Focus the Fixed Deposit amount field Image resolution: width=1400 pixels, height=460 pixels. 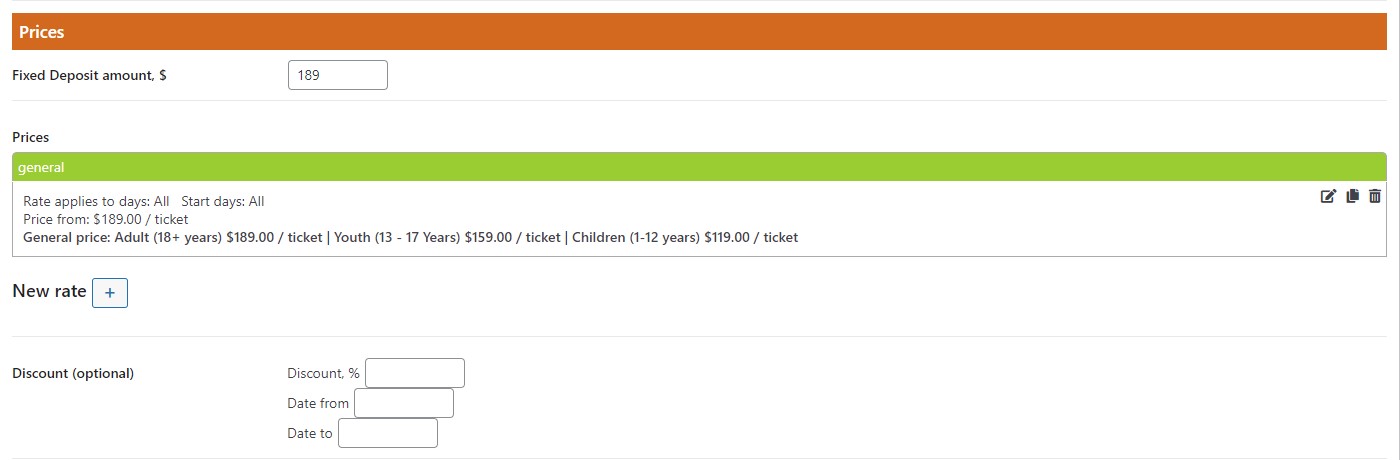(x=338, y=75)
